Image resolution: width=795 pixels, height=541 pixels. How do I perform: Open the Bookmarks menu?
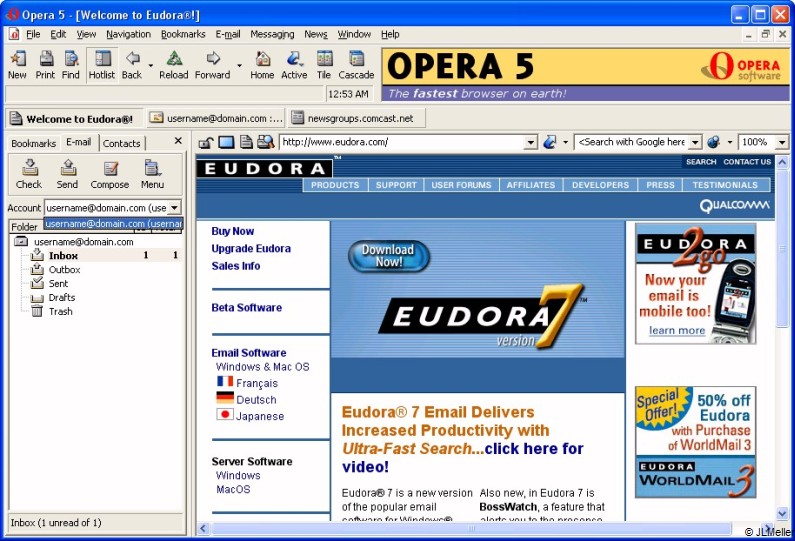tap(183, 34)
